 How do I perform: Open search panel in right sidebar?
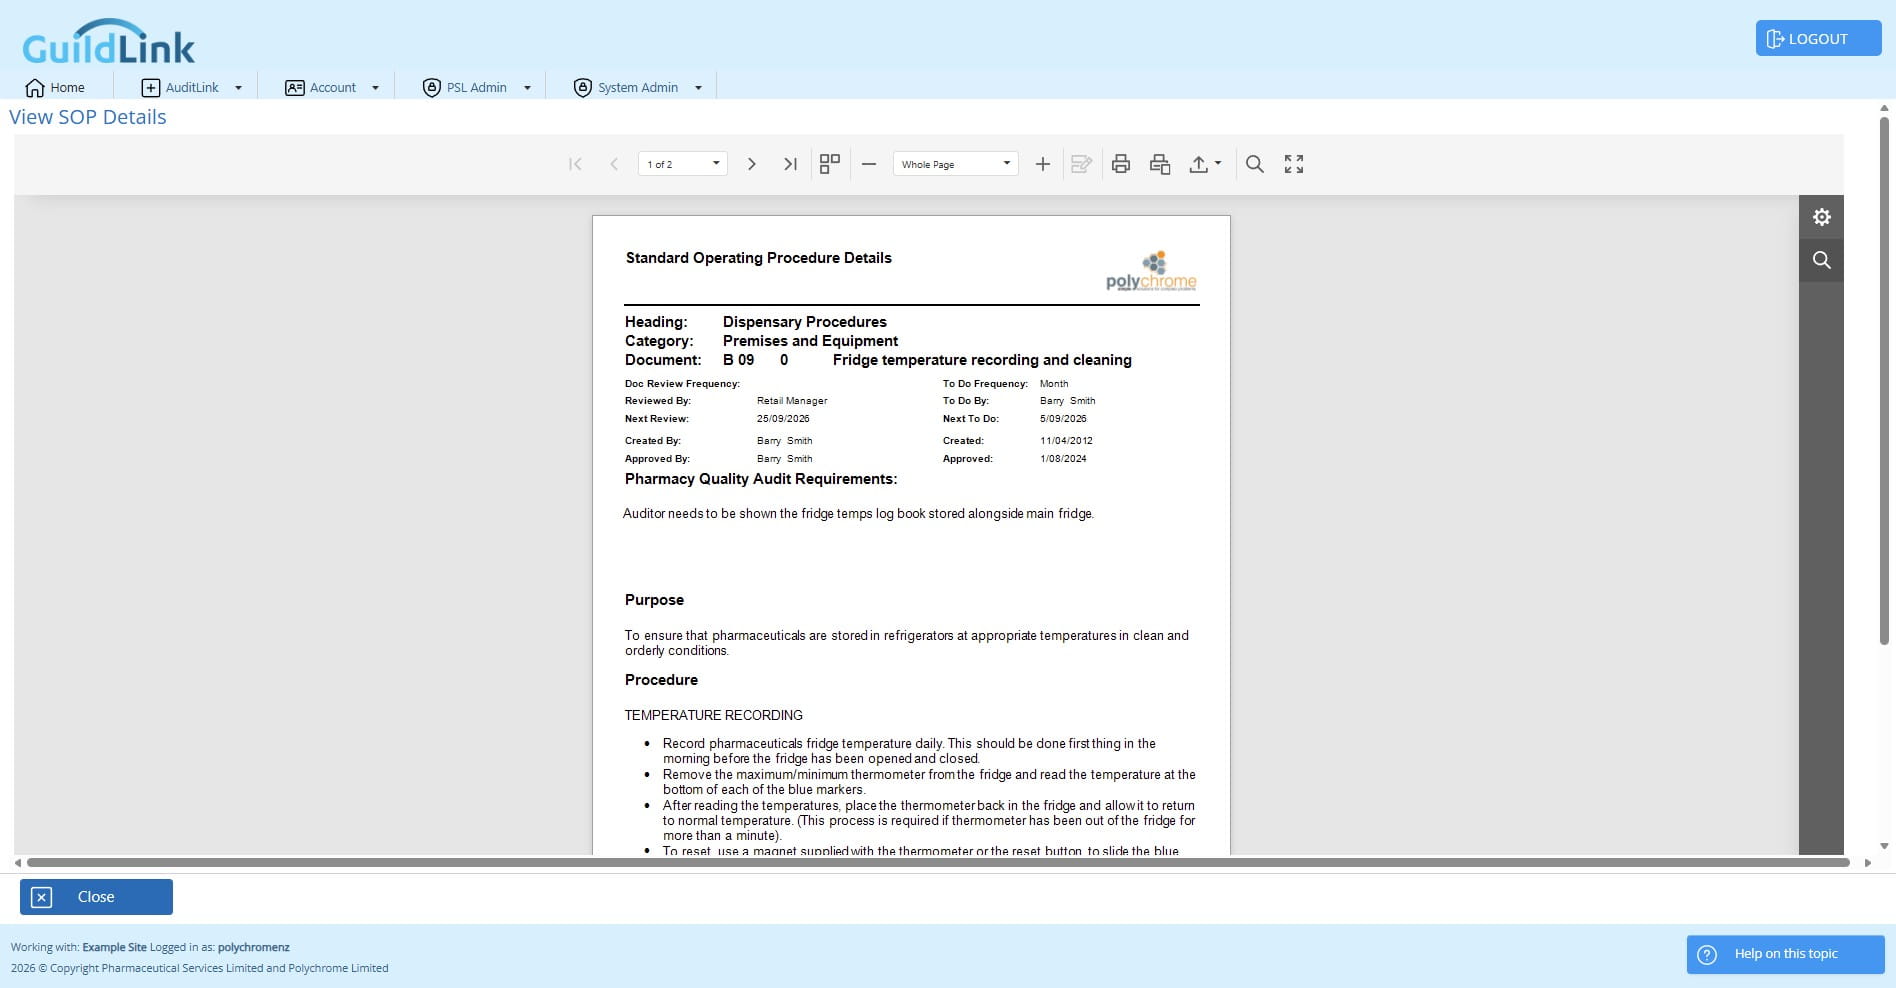[1821, 260]
